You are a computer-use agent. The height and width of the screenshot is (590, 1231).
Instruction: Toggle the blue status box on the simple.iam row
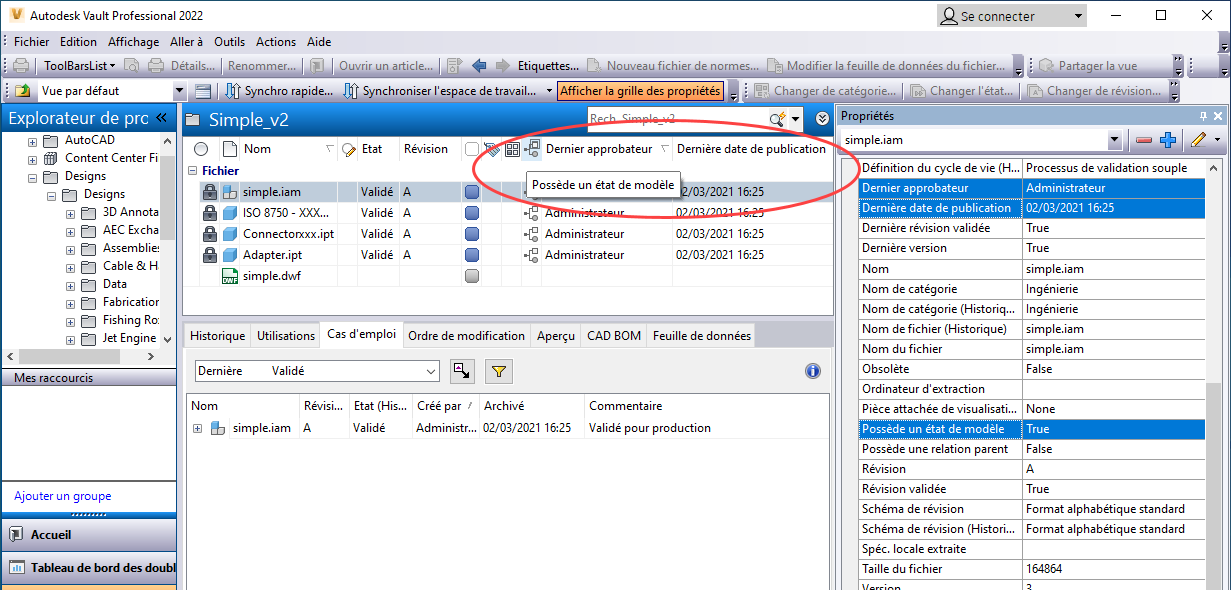pyautogui.click(x=472, y=192)
